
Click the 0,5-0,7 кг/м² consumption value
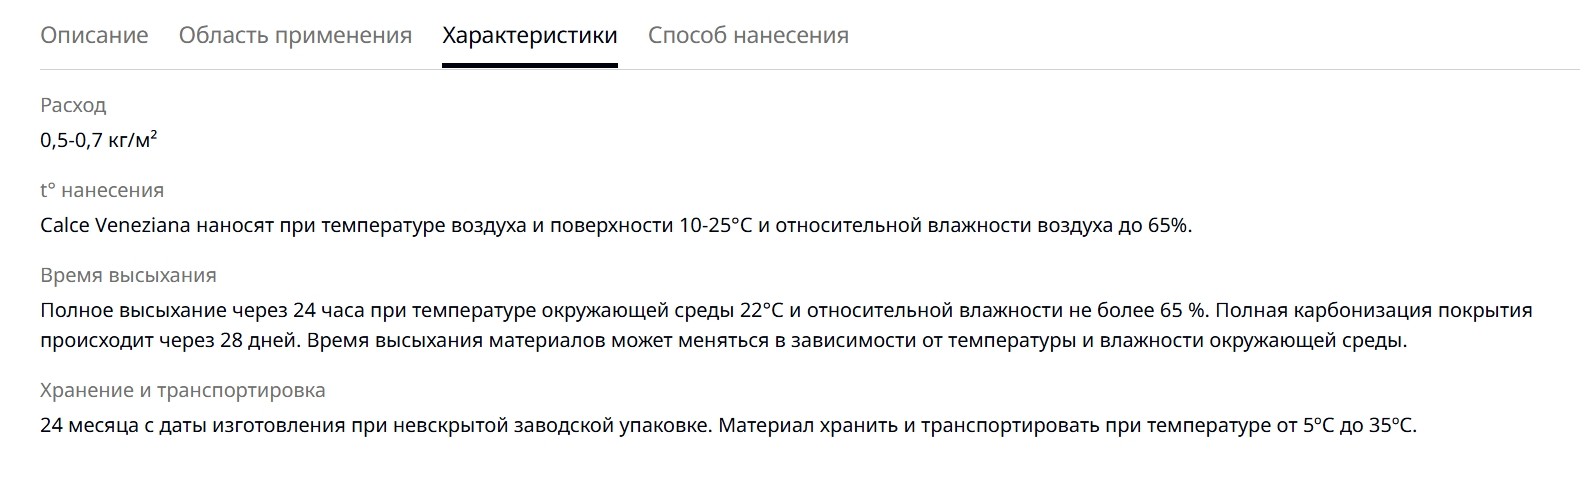pyautogui.click(x=99, y=140)
